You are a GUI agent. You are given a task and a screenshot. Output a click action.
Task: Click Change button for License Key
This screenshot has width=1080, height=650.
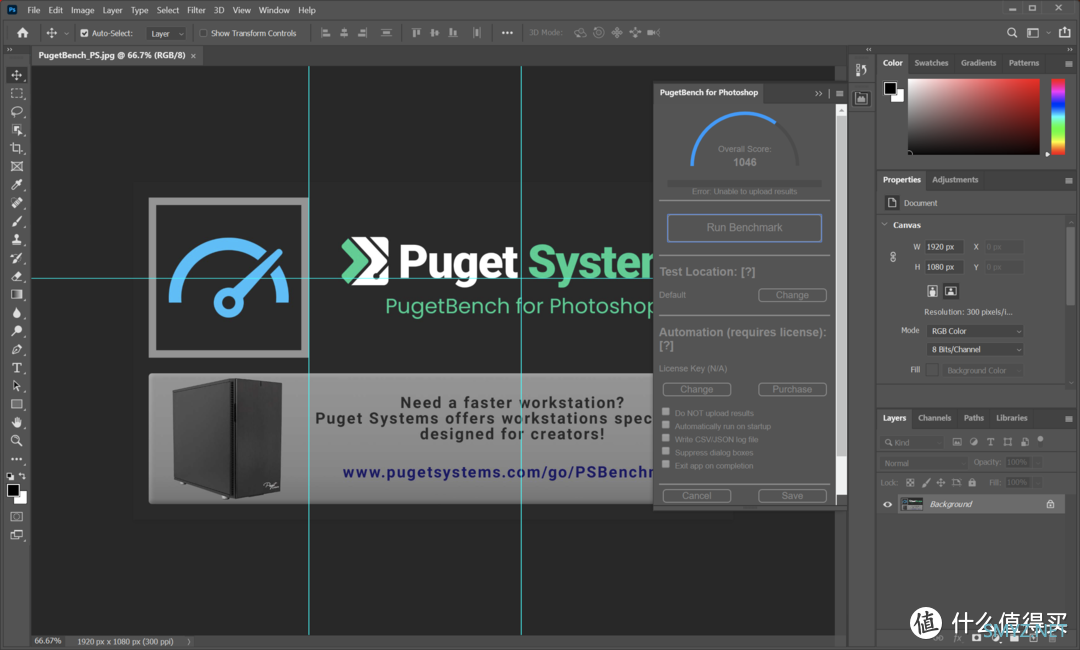[x=696, y=390]
